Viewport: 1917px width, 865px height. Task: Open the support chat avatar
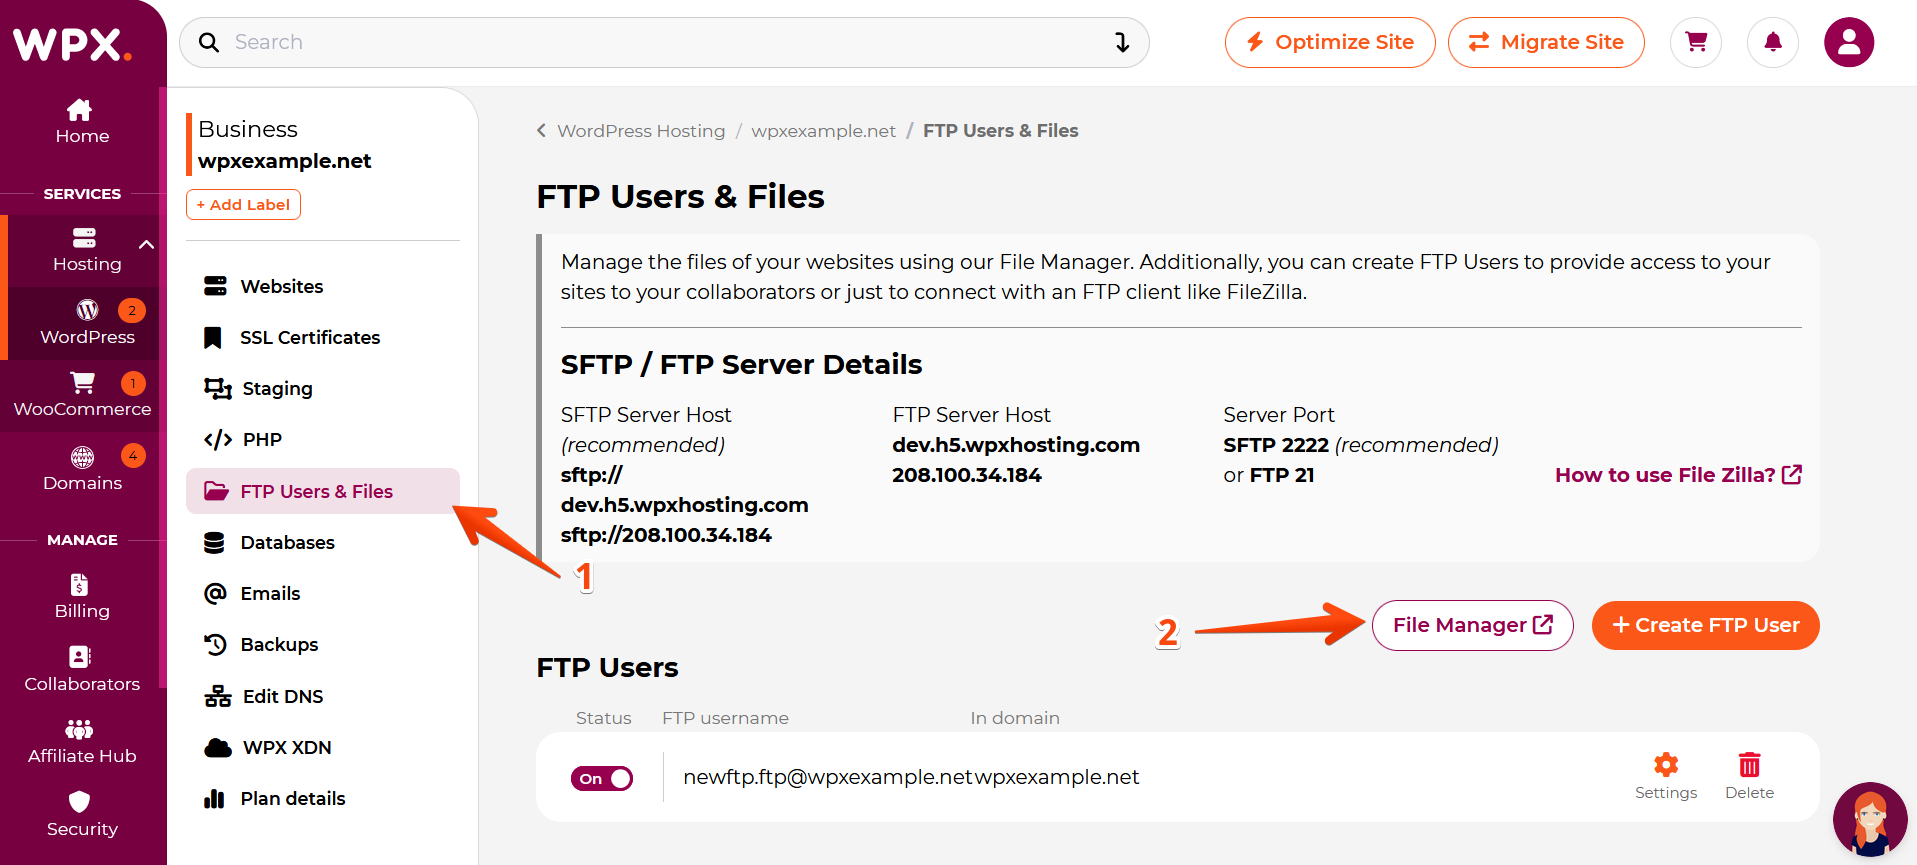click(1870, 819)
